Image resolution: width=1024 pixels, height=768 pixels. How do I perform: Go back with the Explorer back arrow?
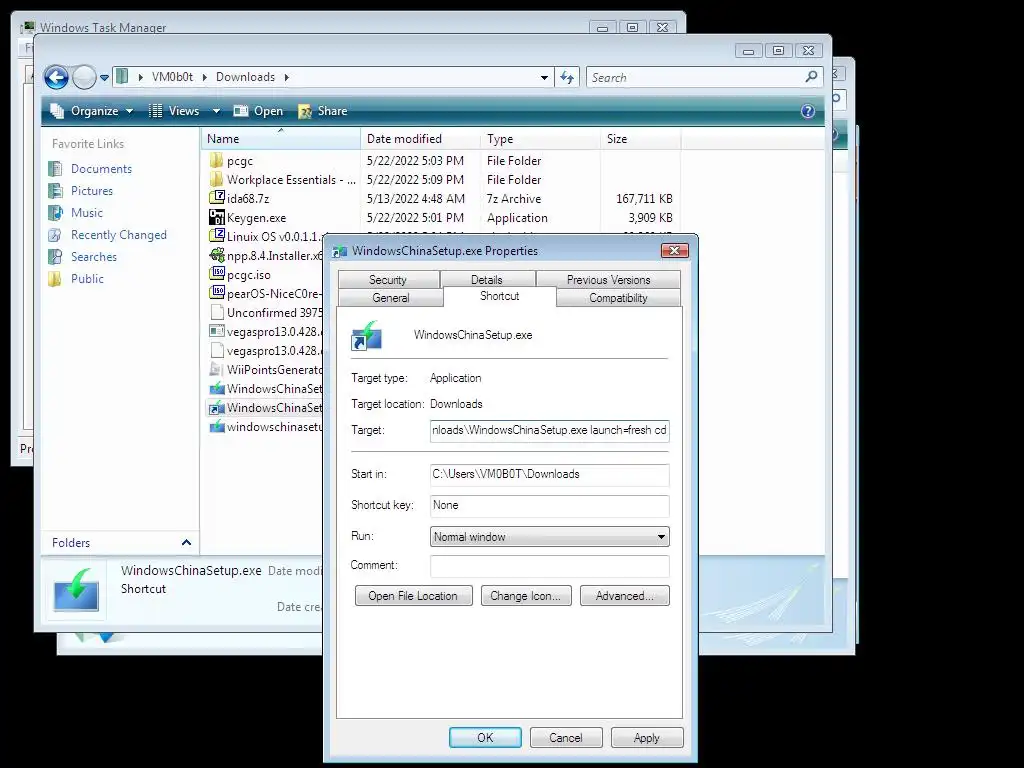pyautogui.click(x=56, y=78)
